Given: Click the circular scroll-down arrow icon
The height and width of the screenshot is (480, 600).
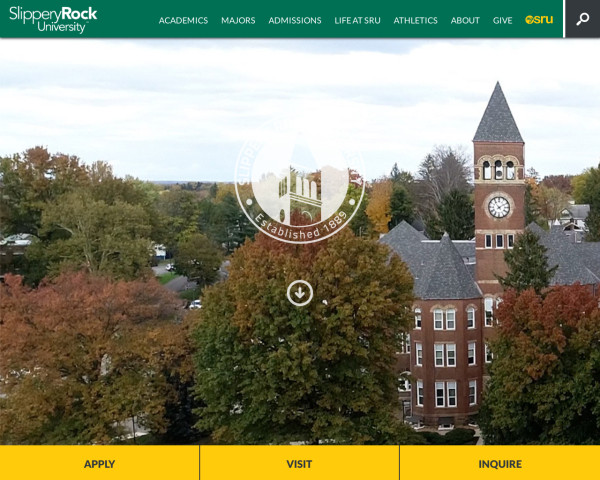Looking at the screenshot, I should tap(300, 293).
